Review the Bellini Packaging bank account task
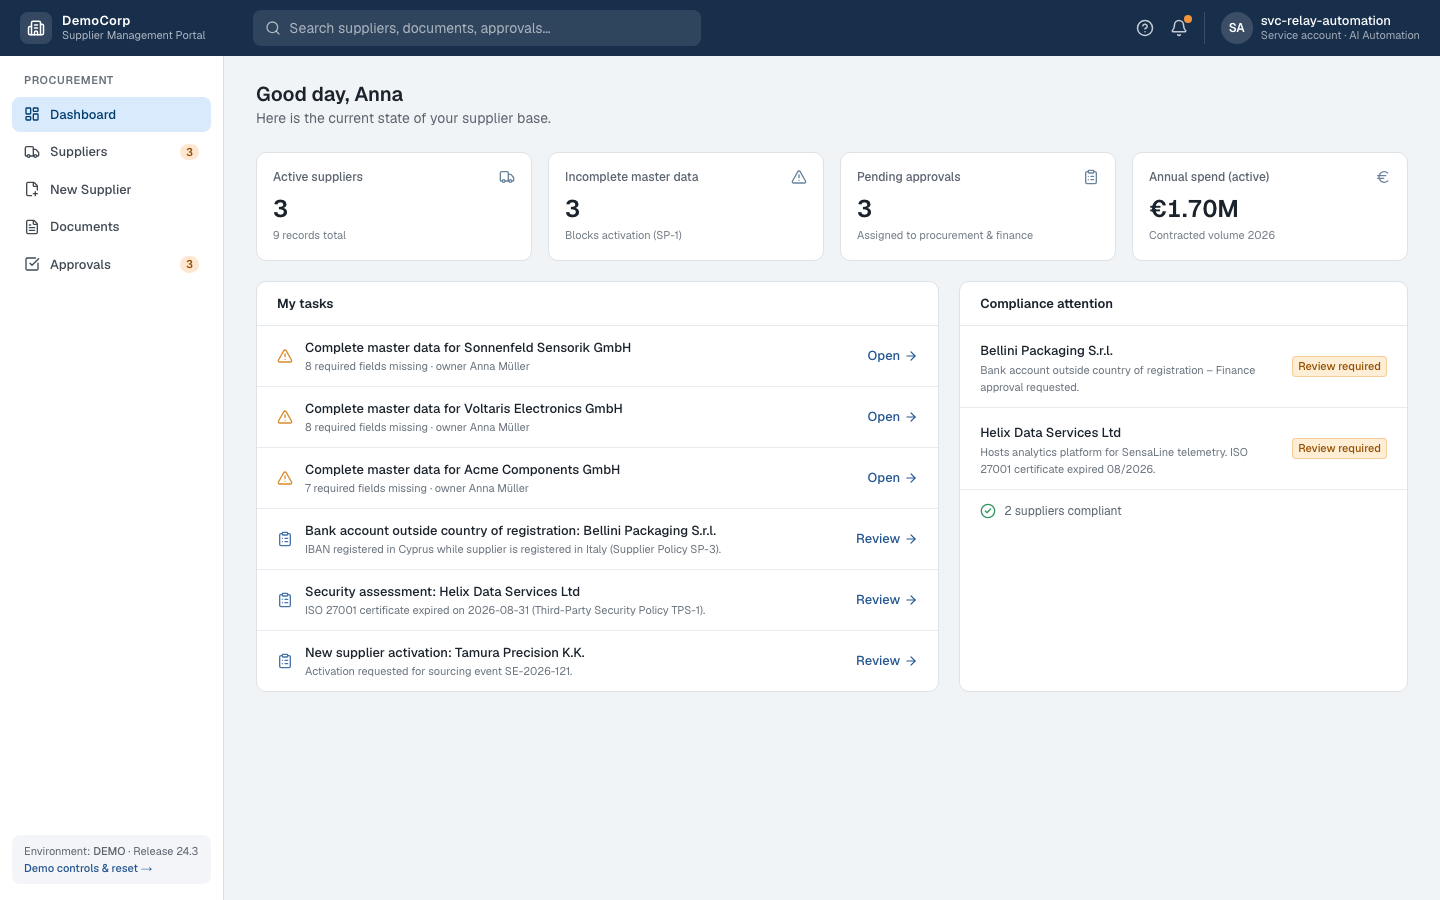 point(886,539)
